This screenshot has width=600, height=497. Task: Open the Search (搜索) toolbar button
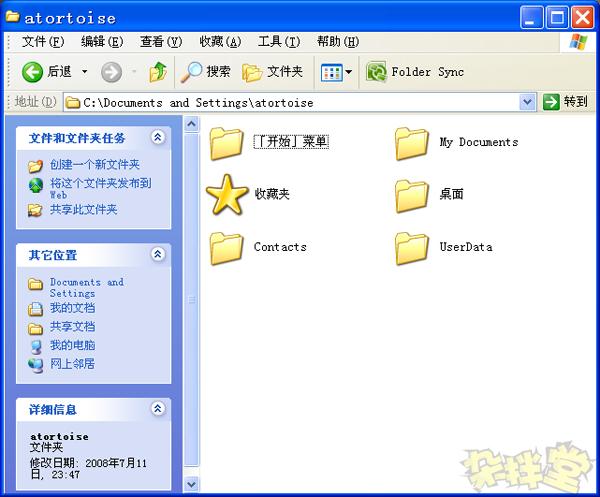pos(206,72)
